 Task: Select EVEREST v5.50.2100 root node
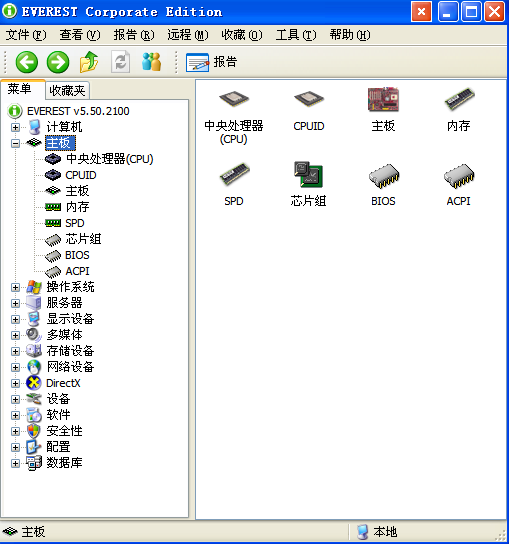pos(78,111)
